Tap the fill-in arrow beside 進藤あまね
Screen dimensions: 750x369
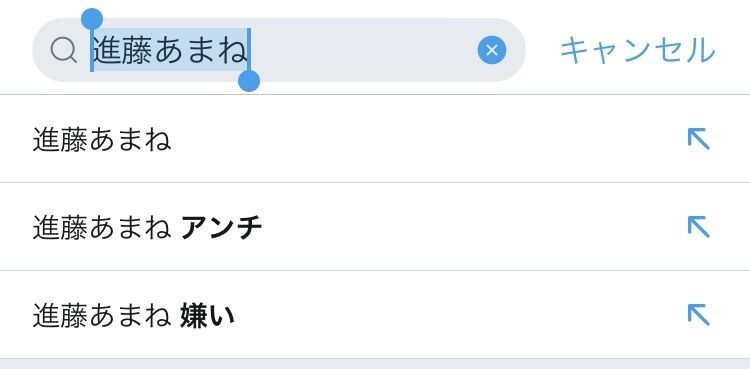click(698, 139)
